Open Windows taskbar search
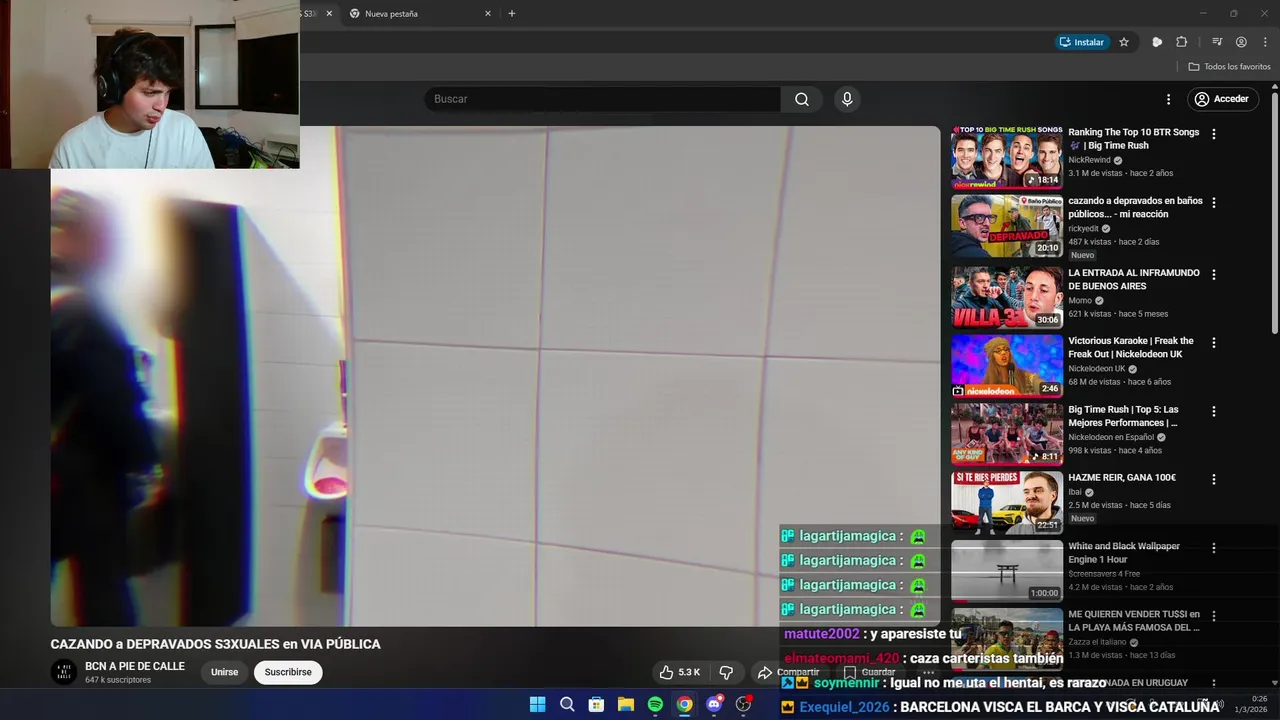This screenshot has width=1280, height=720. click(x=567, y=704)
